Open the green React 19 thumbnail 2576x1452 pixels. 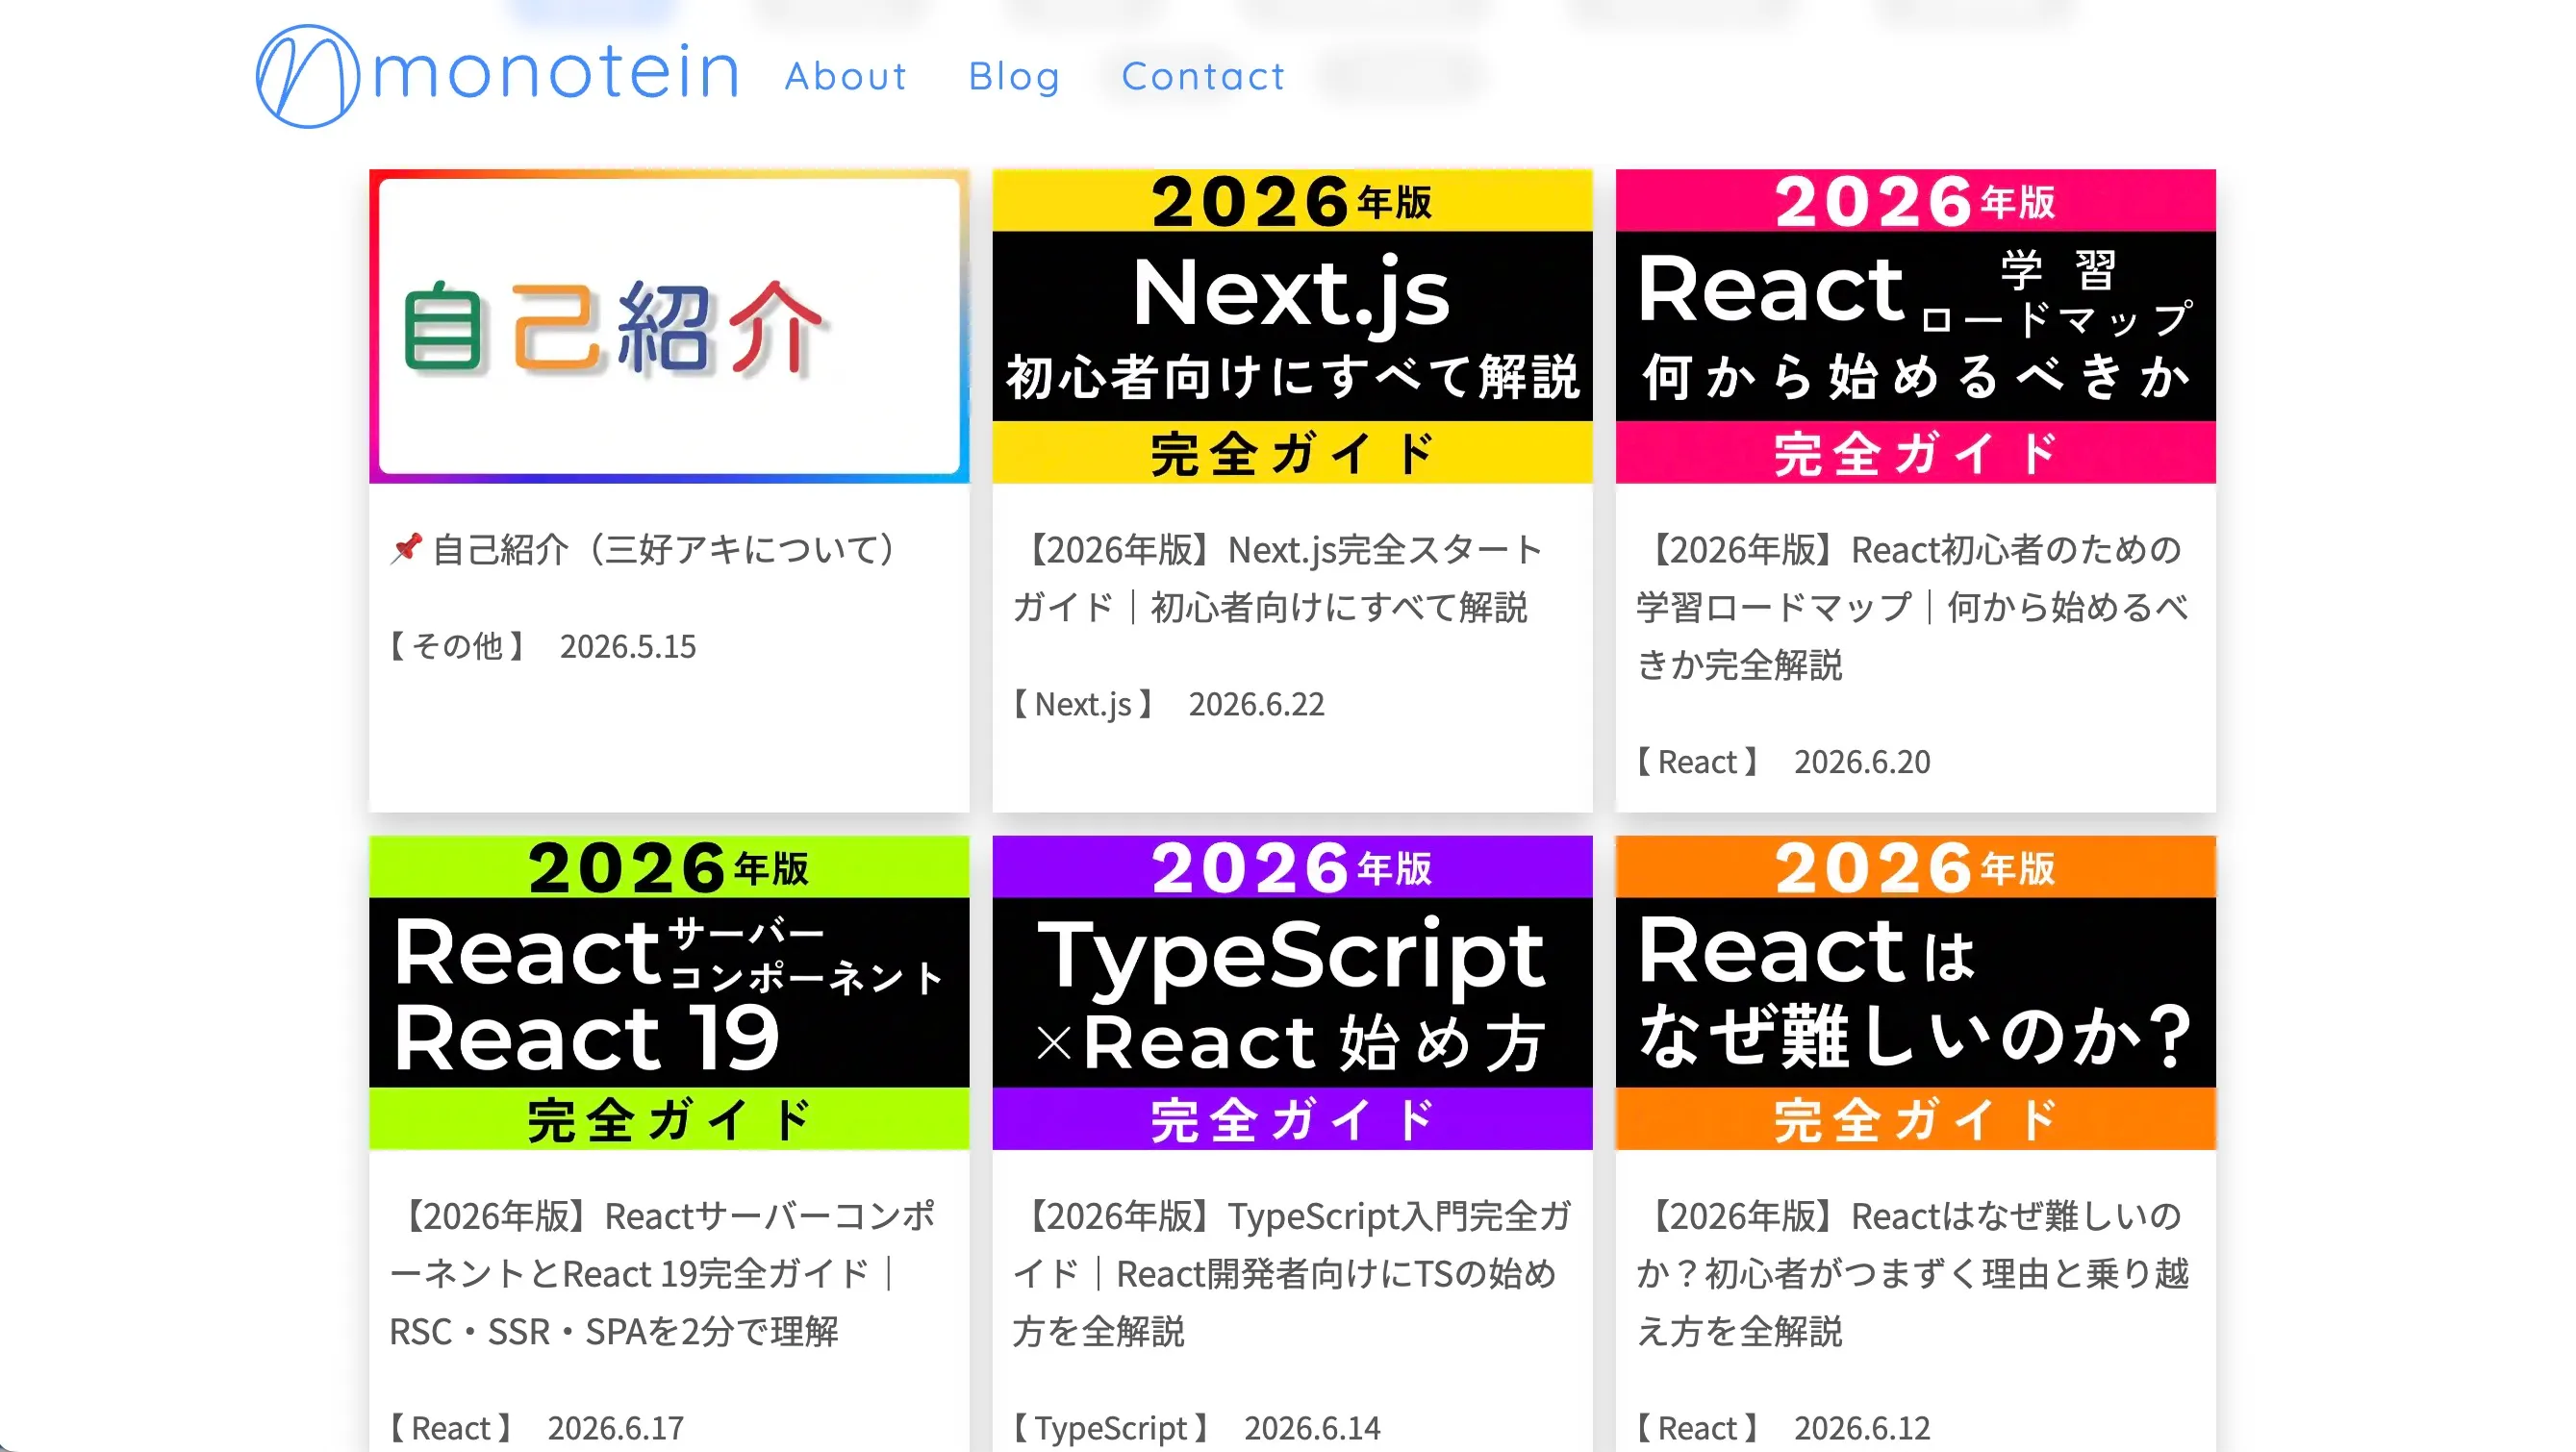click(x=669, y=992)
